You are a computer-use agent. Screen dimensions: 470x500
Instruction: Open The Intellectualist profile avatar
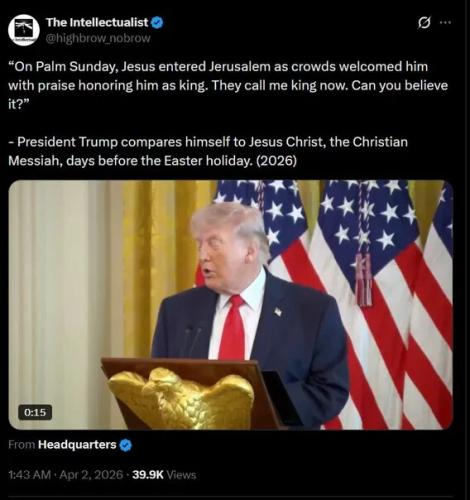24,30
